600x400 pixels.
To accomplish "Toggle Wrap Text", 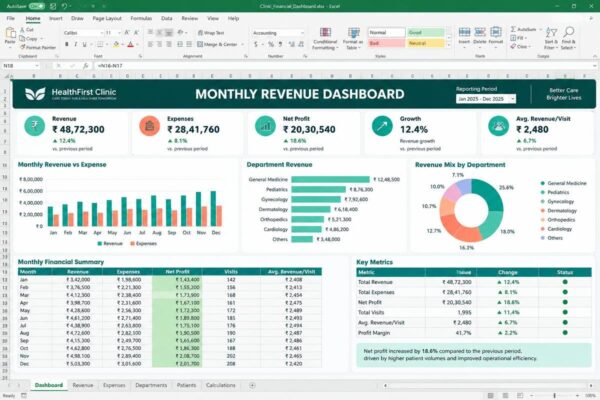I will click(211, 33).
